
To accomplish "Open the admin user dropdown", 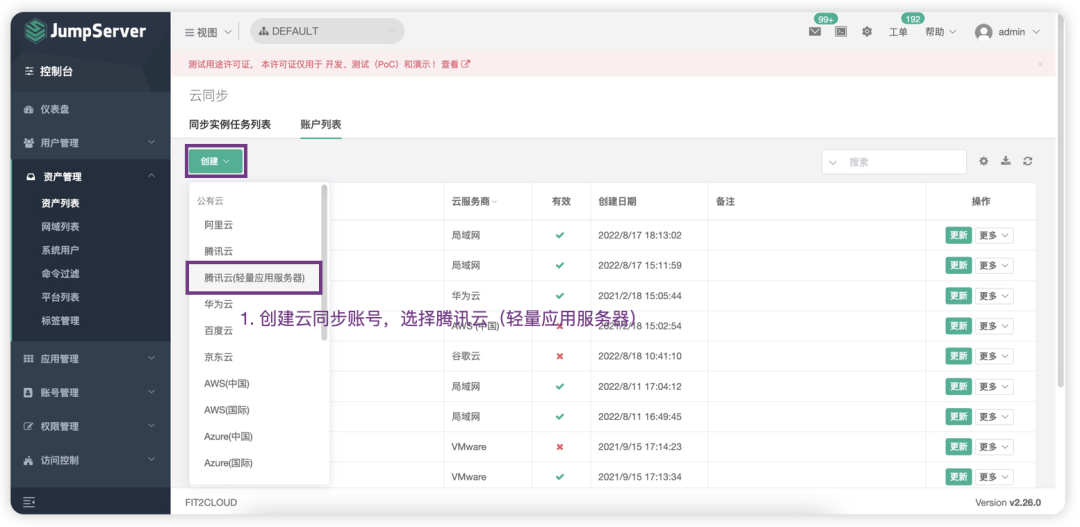I will [x=1019, y=32].
